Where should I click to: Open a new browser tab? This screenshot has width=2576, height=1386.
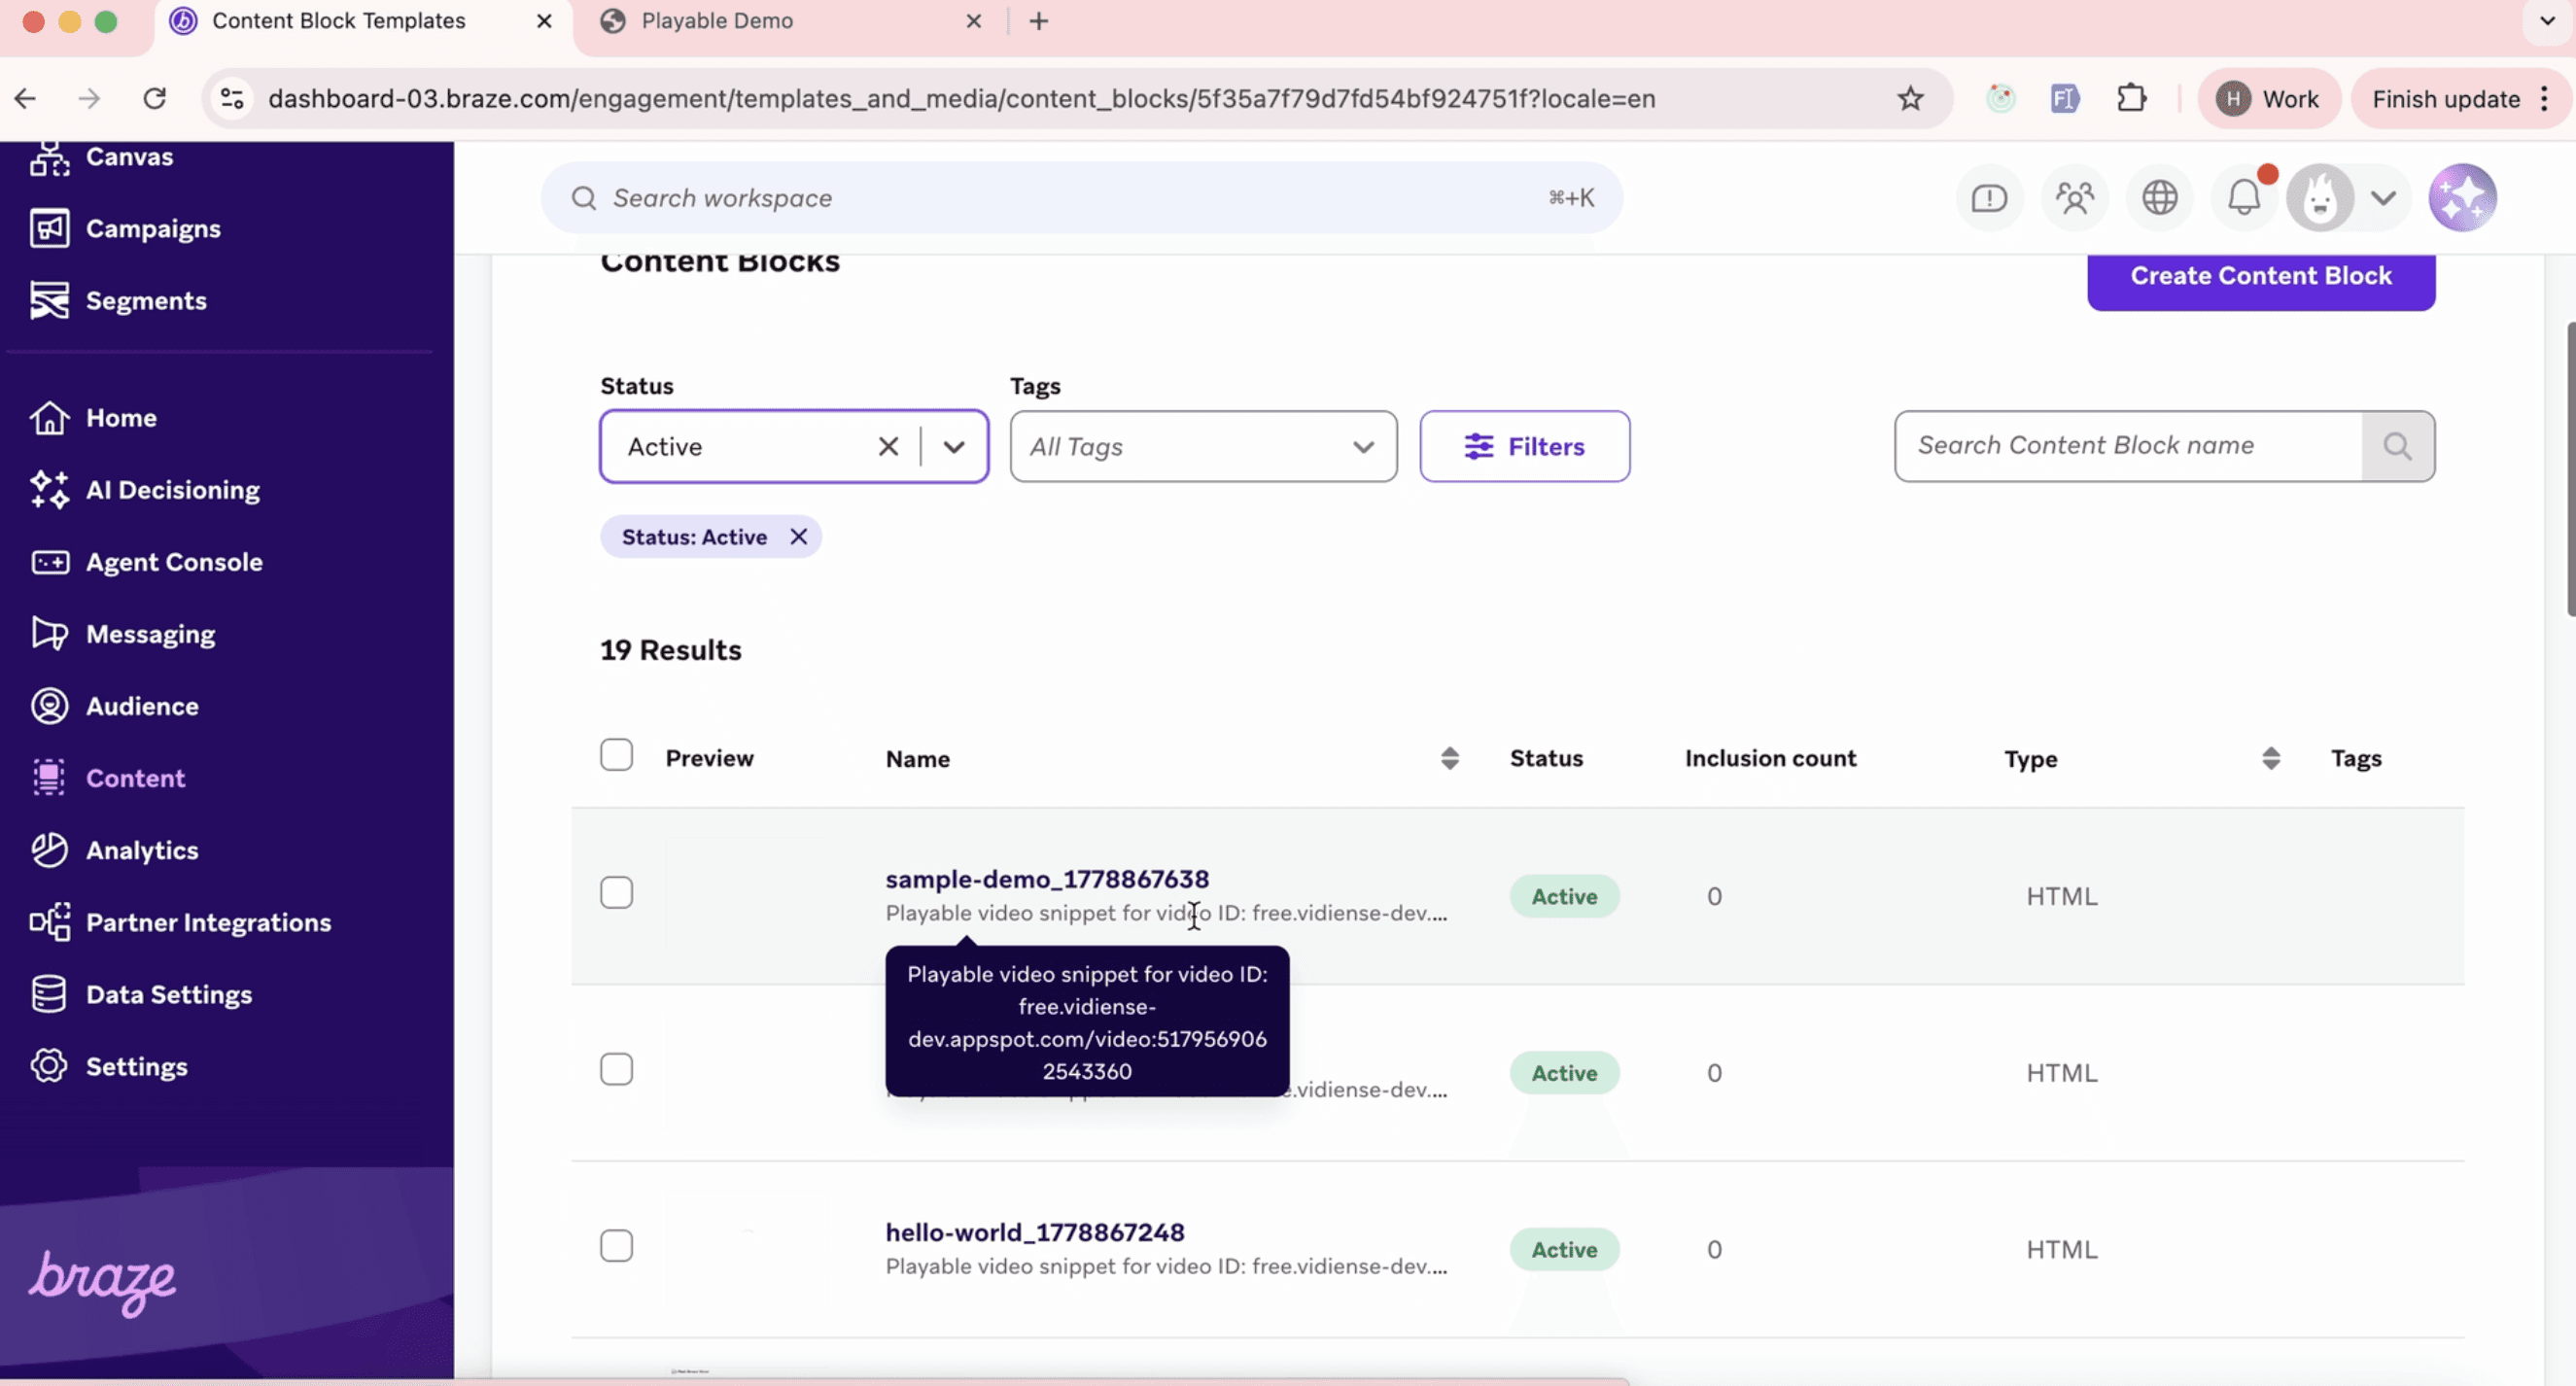click(1038, 21)
